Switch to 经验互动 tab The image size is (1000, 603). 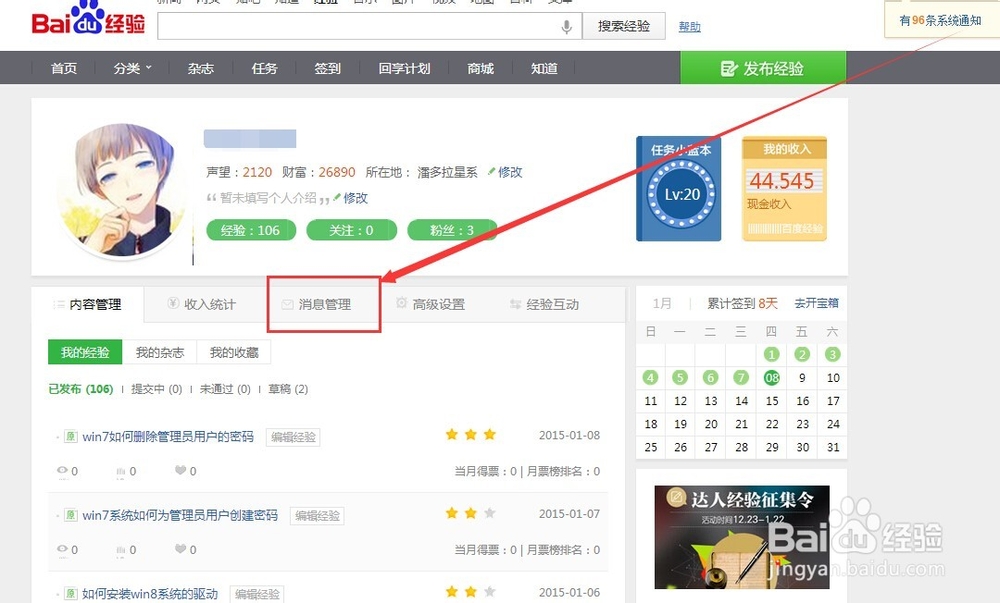[545, 304]
